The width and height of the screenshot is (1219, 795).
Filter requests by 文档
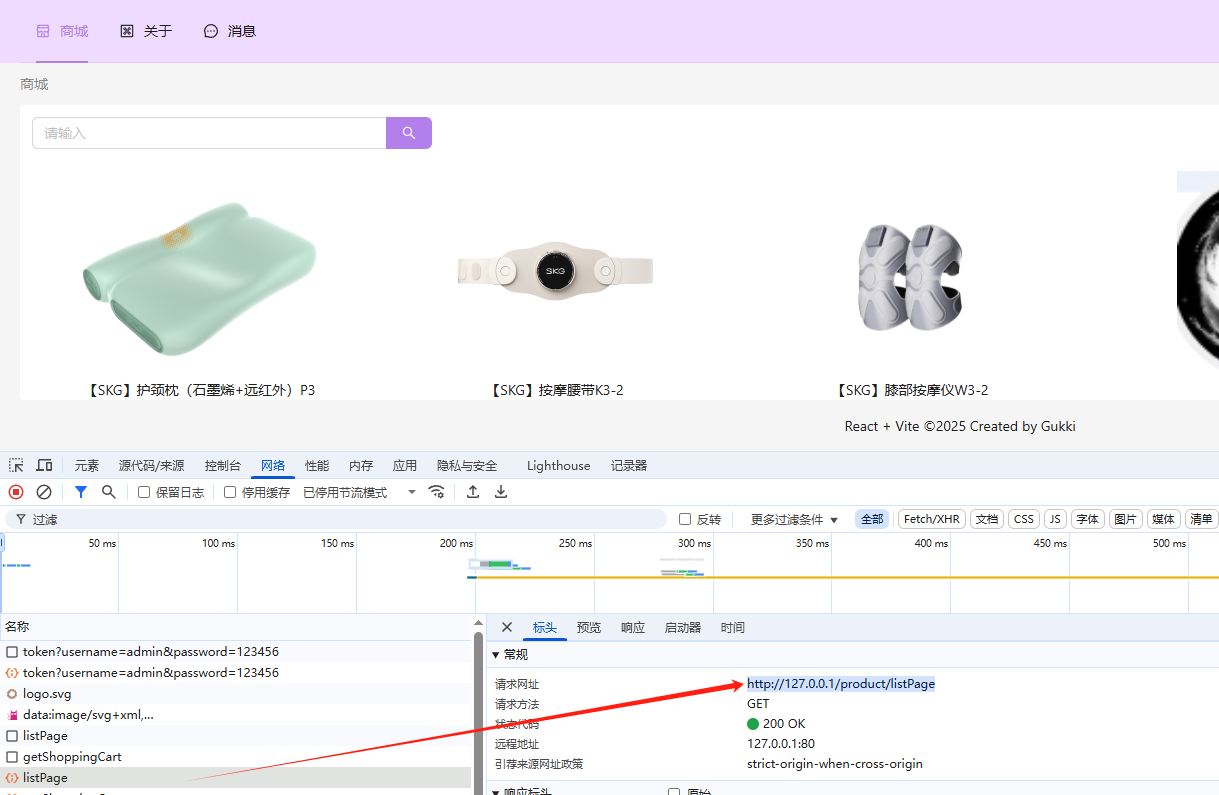(987, 519)
